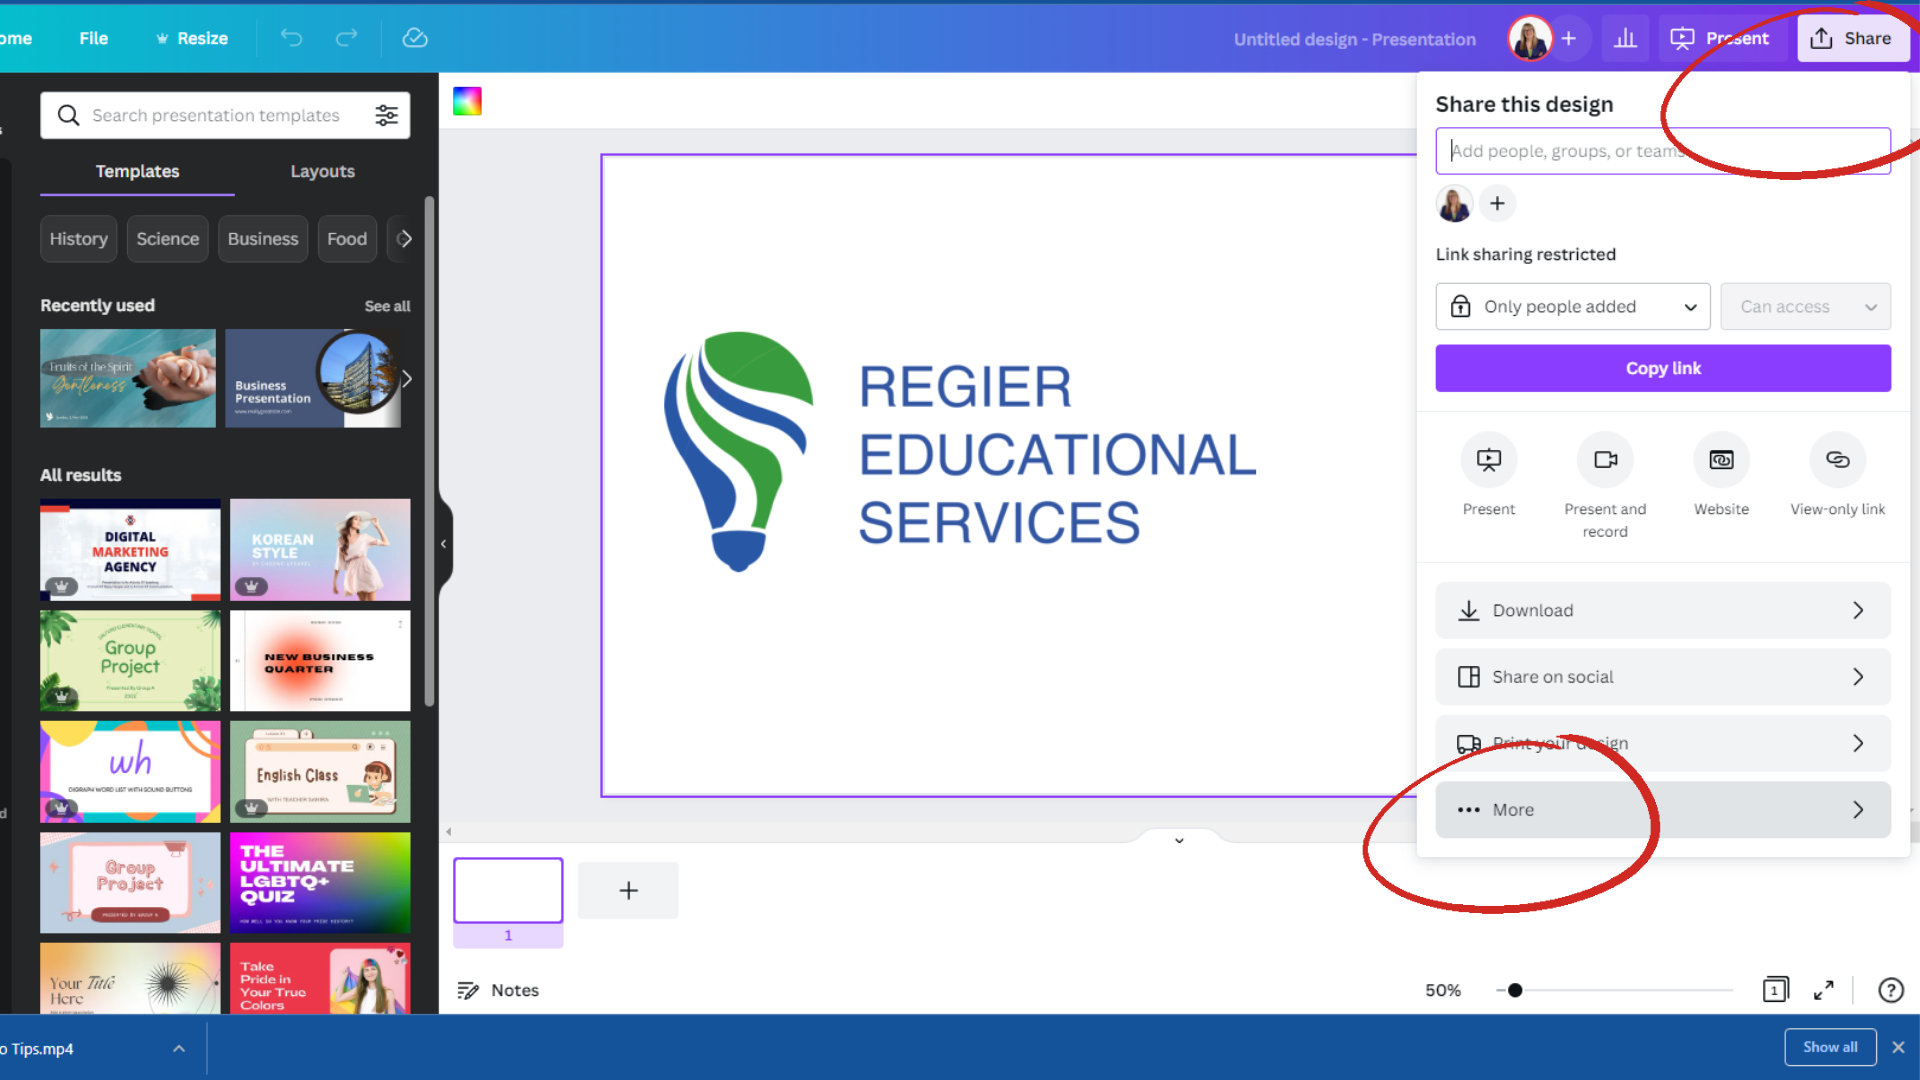The image size is (1920, 1080).
Task: Choose the New Business Quarter template
Action: [320, 661]
